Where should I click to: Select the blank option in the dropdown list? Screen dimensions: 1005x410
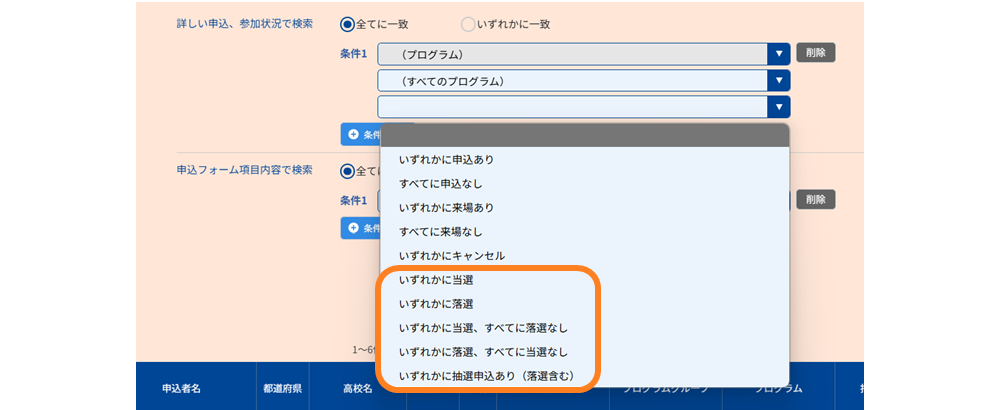[x=584, y=136]
